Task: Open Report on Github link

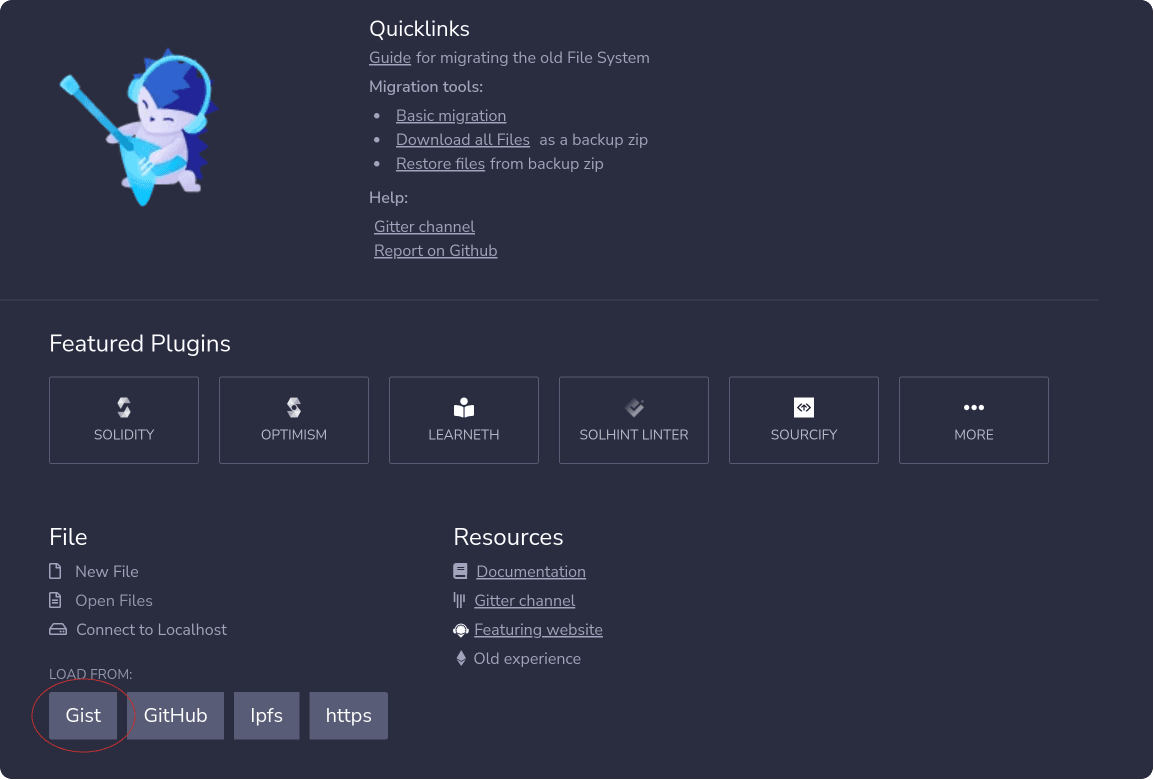Action: [436, 251]
